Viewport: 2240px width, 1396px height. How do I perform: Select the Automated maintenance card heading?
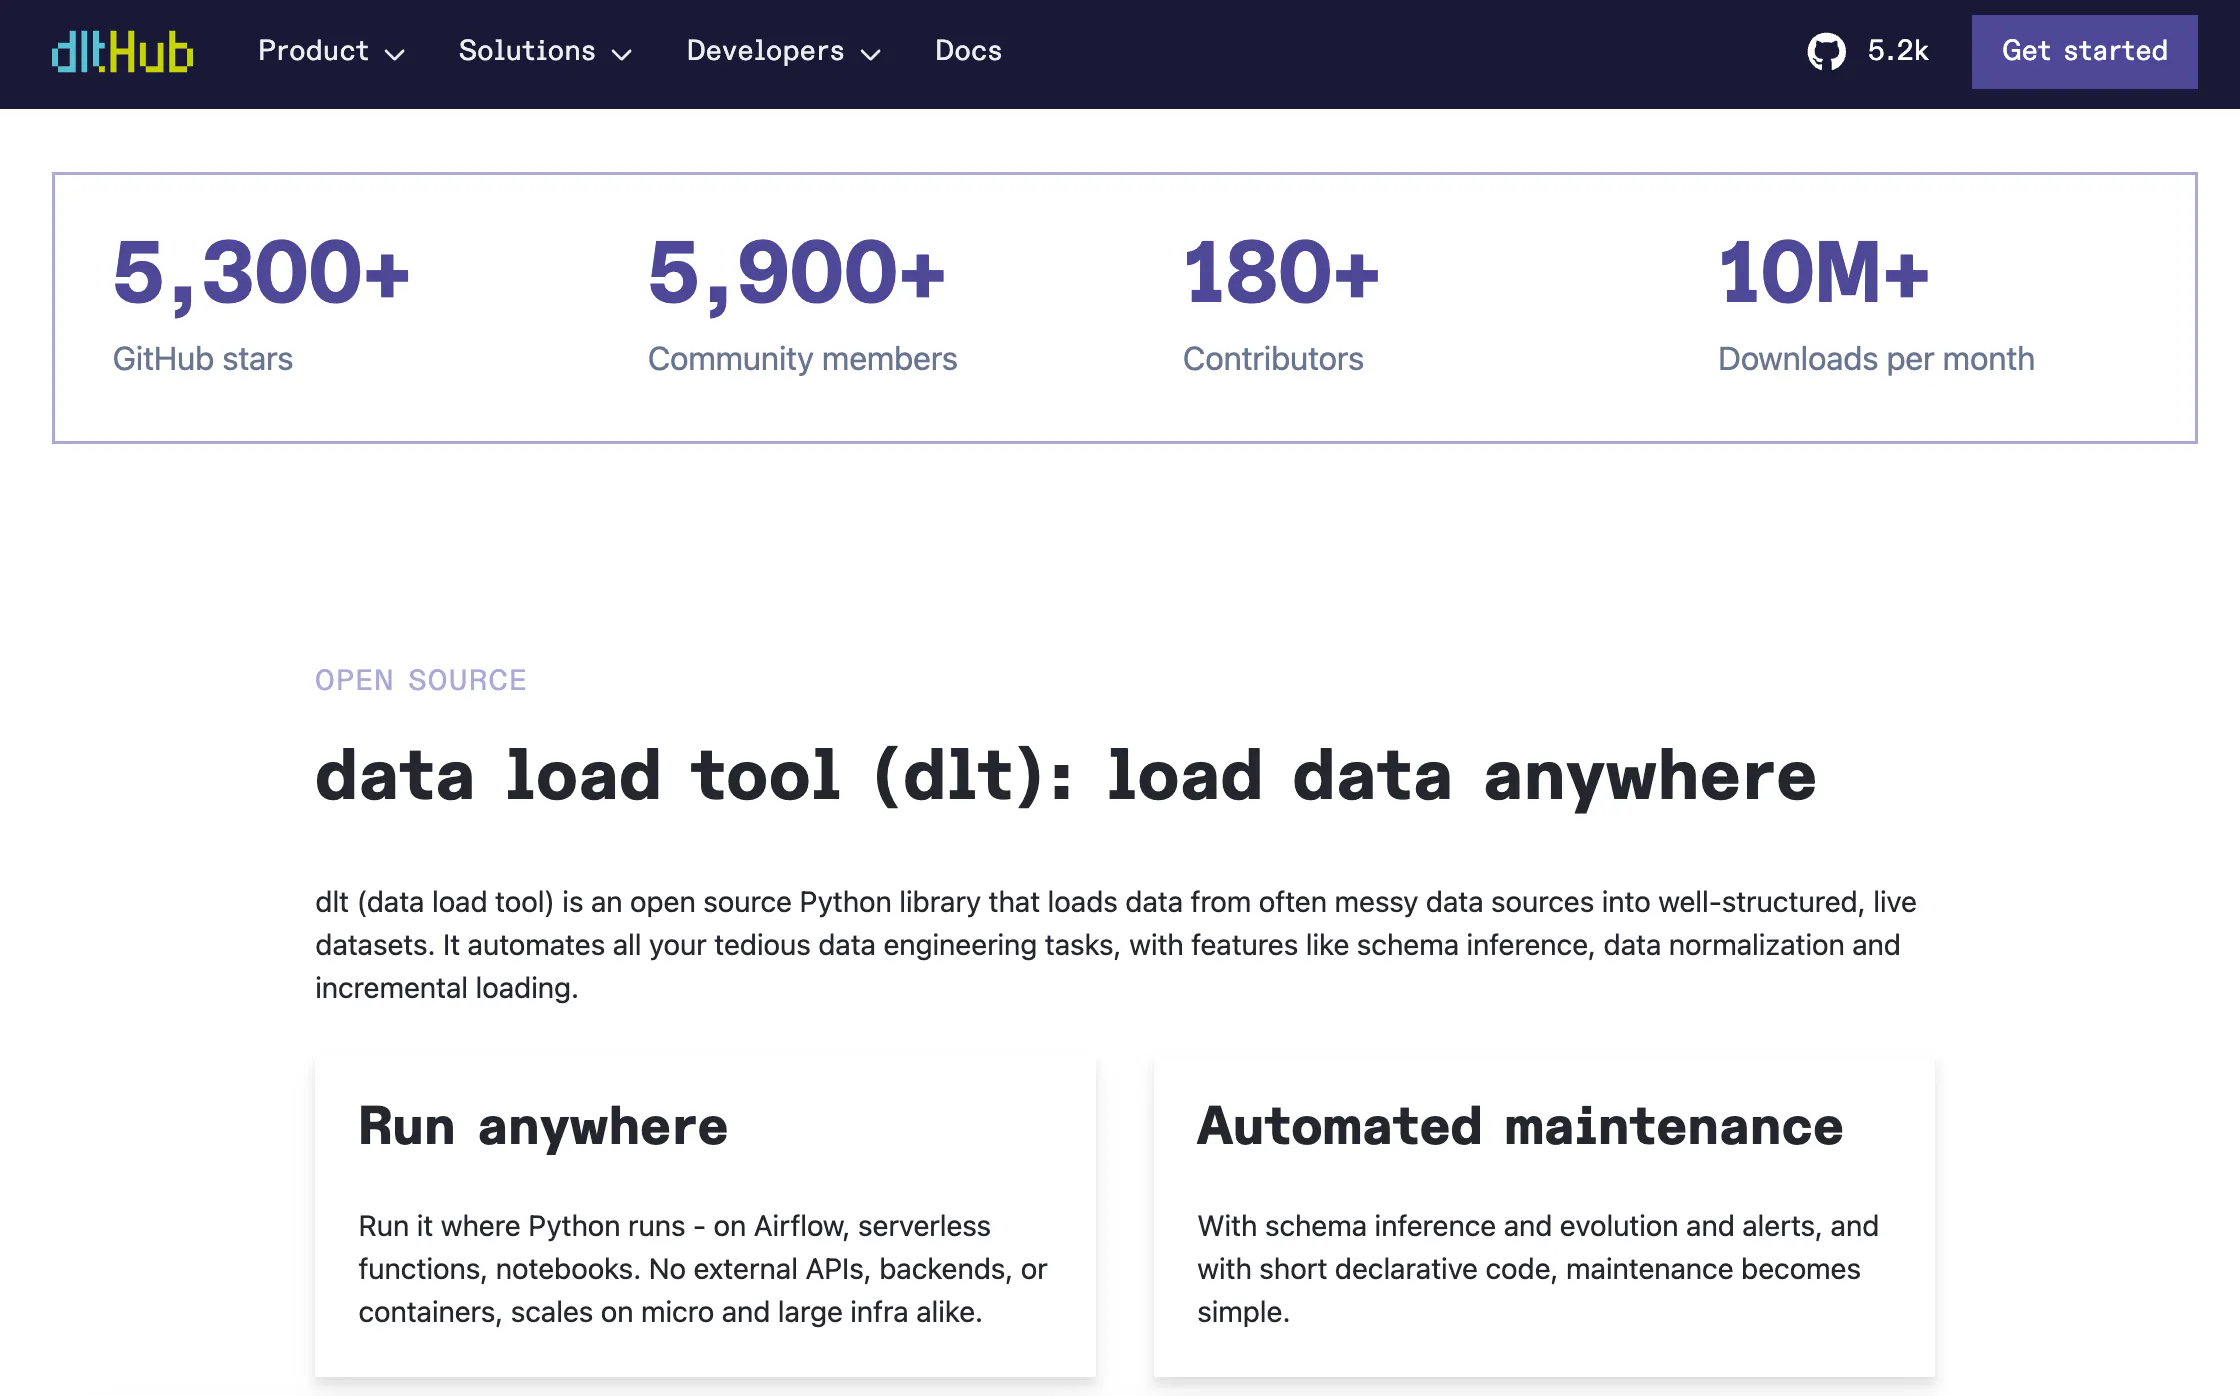[x=1520, y=1127]
